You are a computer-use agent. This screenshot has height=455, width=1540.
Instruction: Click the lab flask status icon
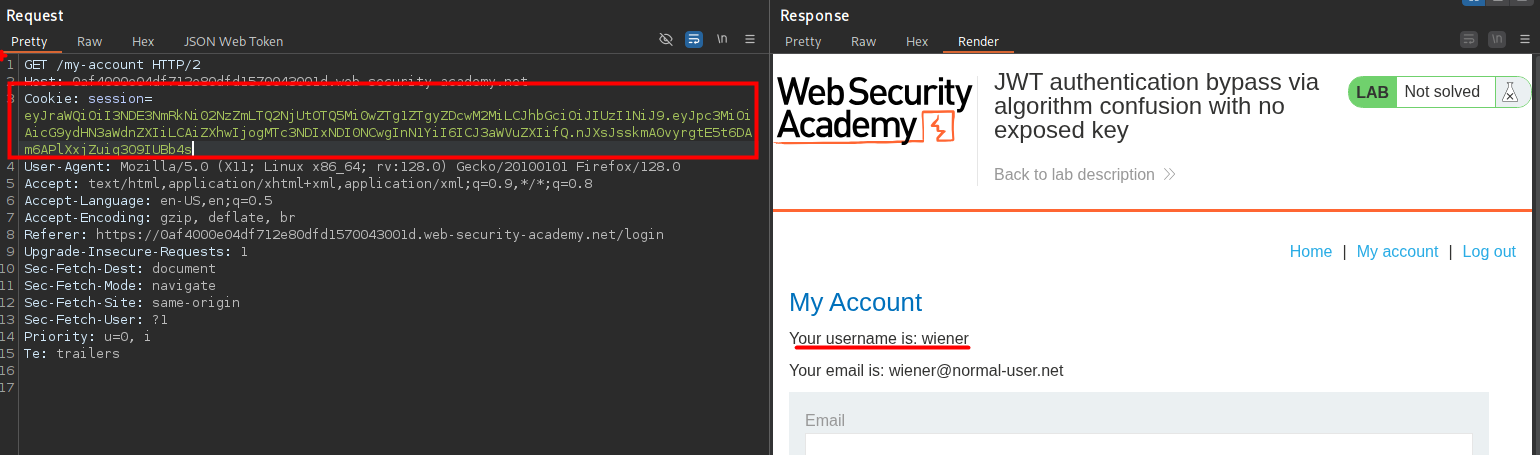click(1510, 92)
